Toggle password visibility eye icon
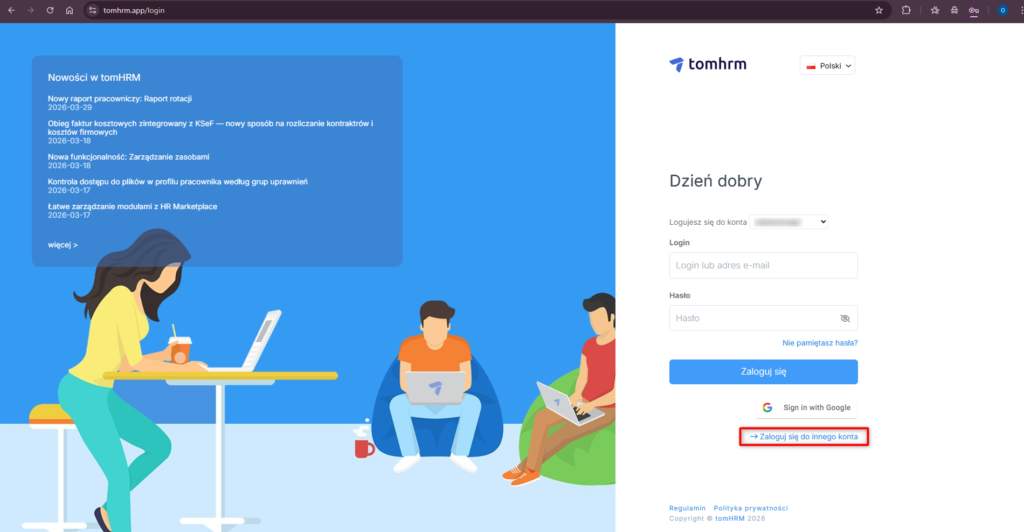 tap(844, 318)
